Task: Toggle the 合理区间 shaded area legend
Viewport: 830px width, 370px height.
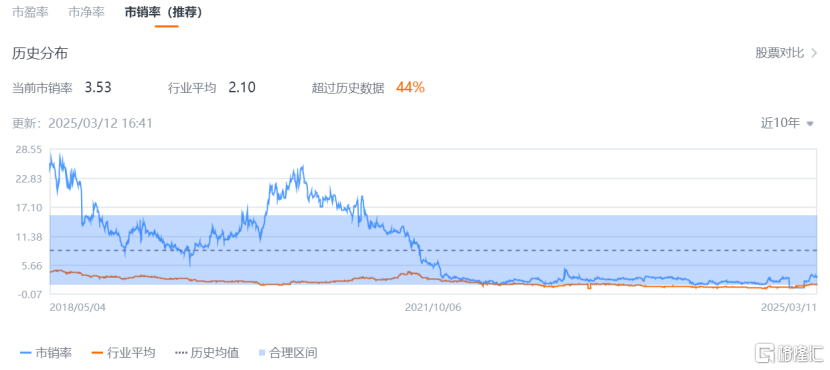Action: click(288, 353)
